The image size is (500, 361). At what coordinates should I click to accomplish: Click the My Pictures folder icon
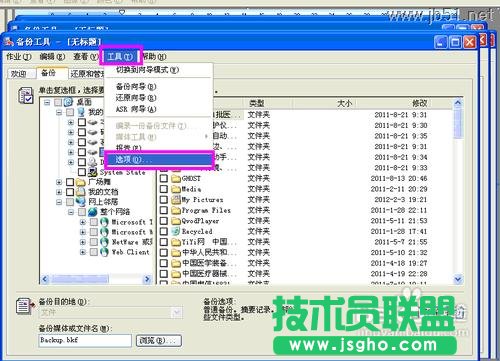click(x=176, y=200)
